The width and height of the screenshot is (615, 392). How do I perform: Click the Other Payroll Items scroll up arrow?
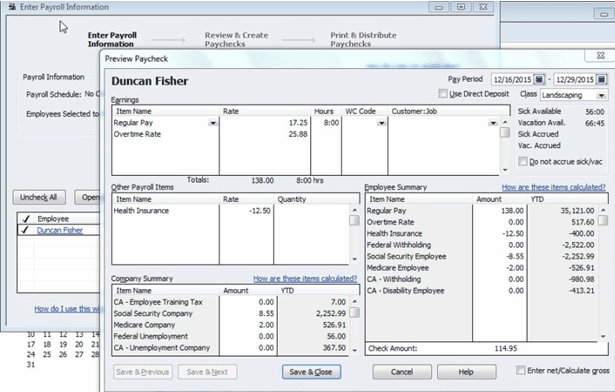coord(355,210)
